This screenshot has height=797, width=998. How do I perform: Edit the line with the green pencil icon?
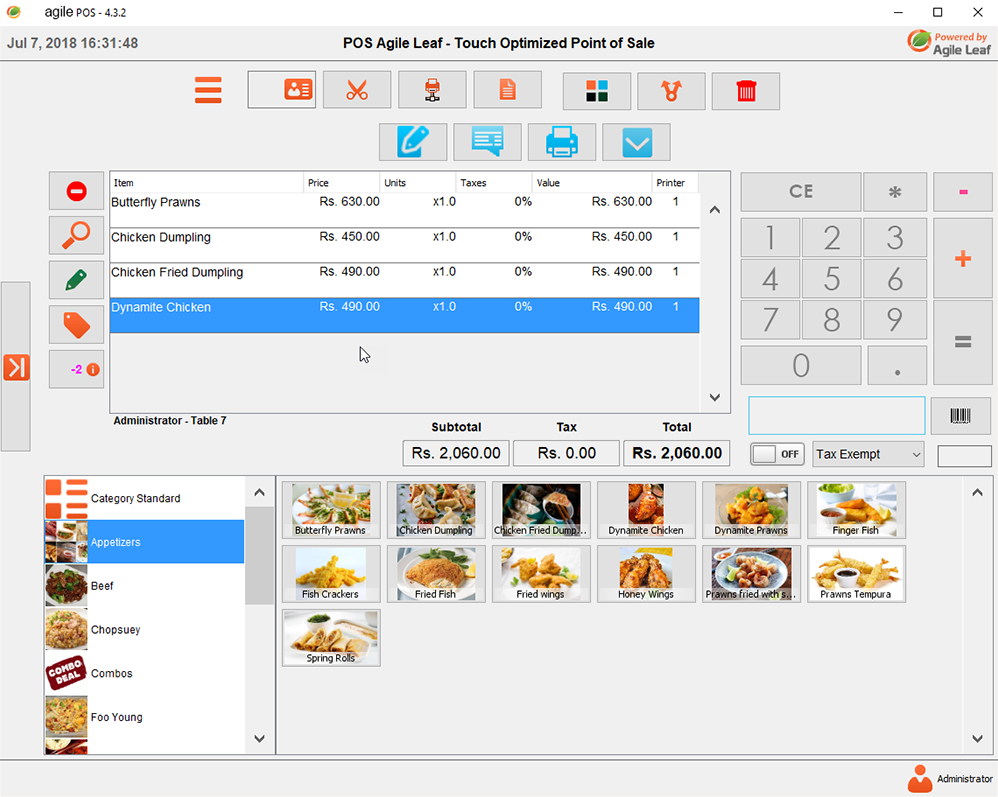(76, 280)
